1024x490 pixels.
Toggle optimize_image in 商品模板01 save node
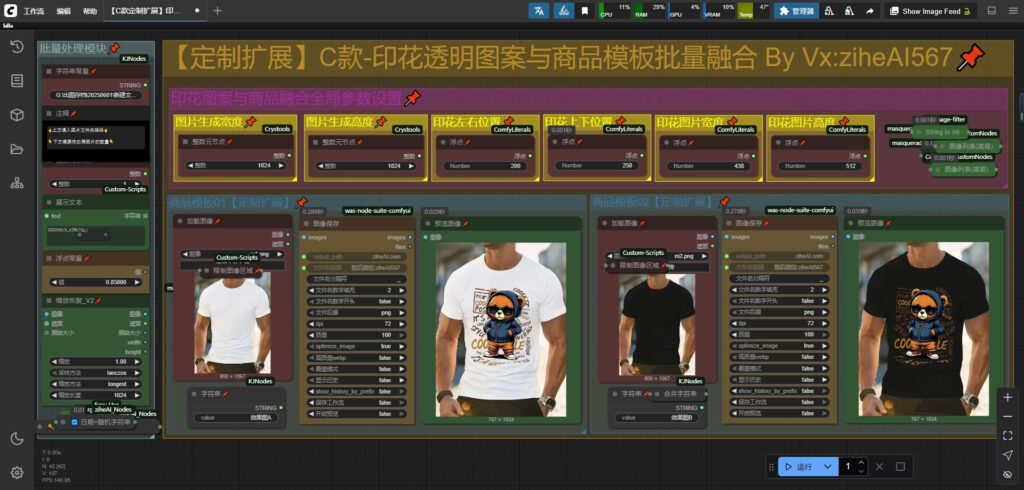[357, 346]
